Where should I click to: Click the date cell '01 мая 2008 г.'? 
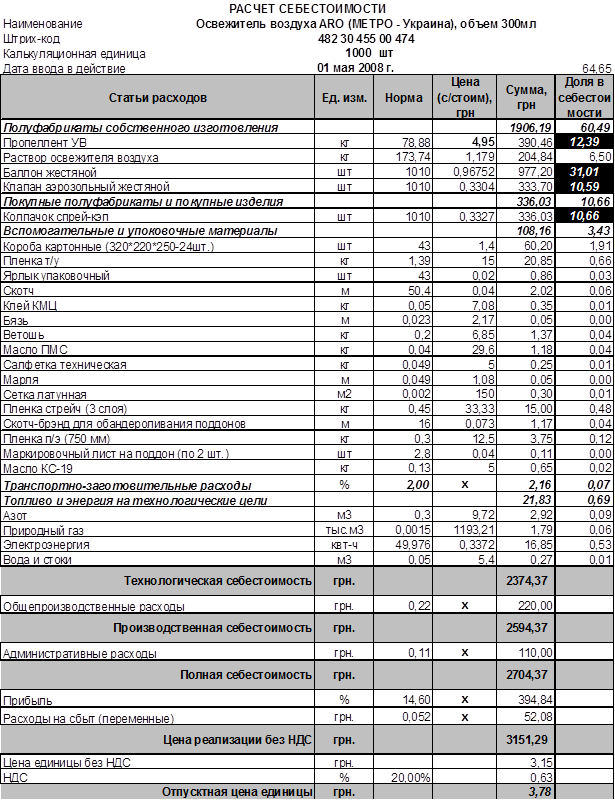[356, 67]
